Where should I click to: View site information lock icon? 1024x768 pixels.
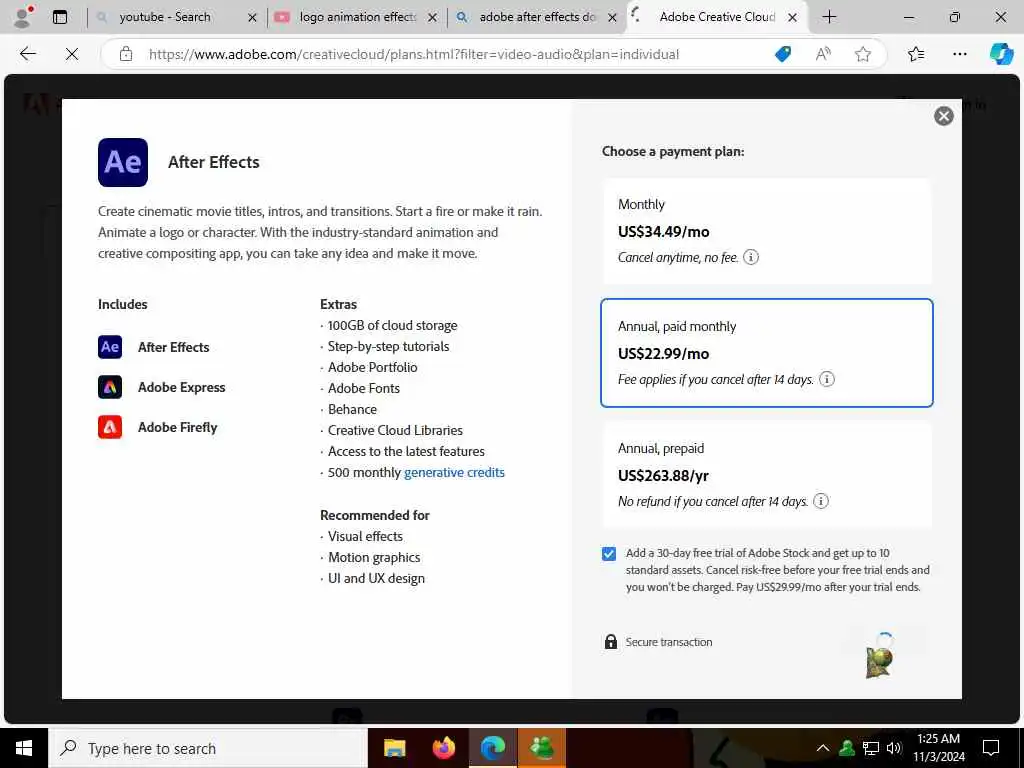point(126,54)
